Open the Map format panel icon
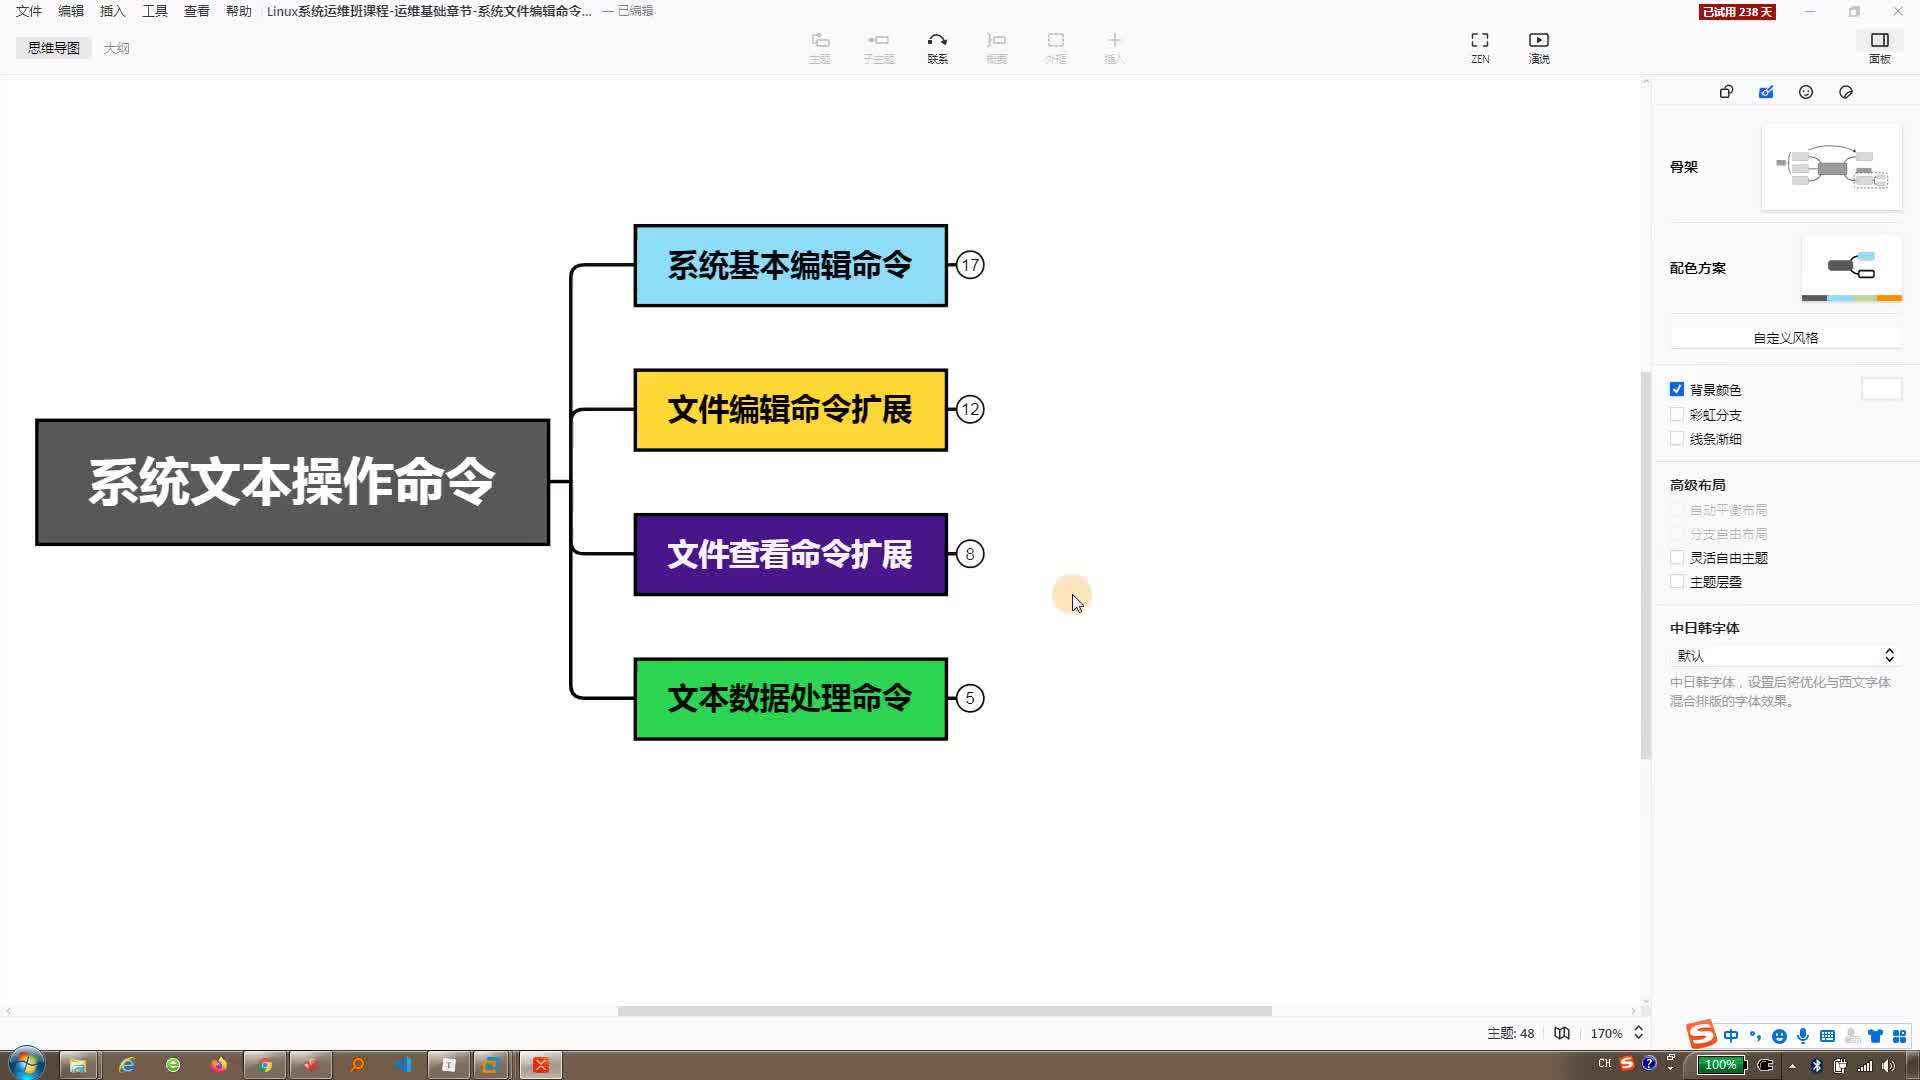The width and height of the screenshot is (1920, 1080). pyautogui.click(x=1766, y=92)
